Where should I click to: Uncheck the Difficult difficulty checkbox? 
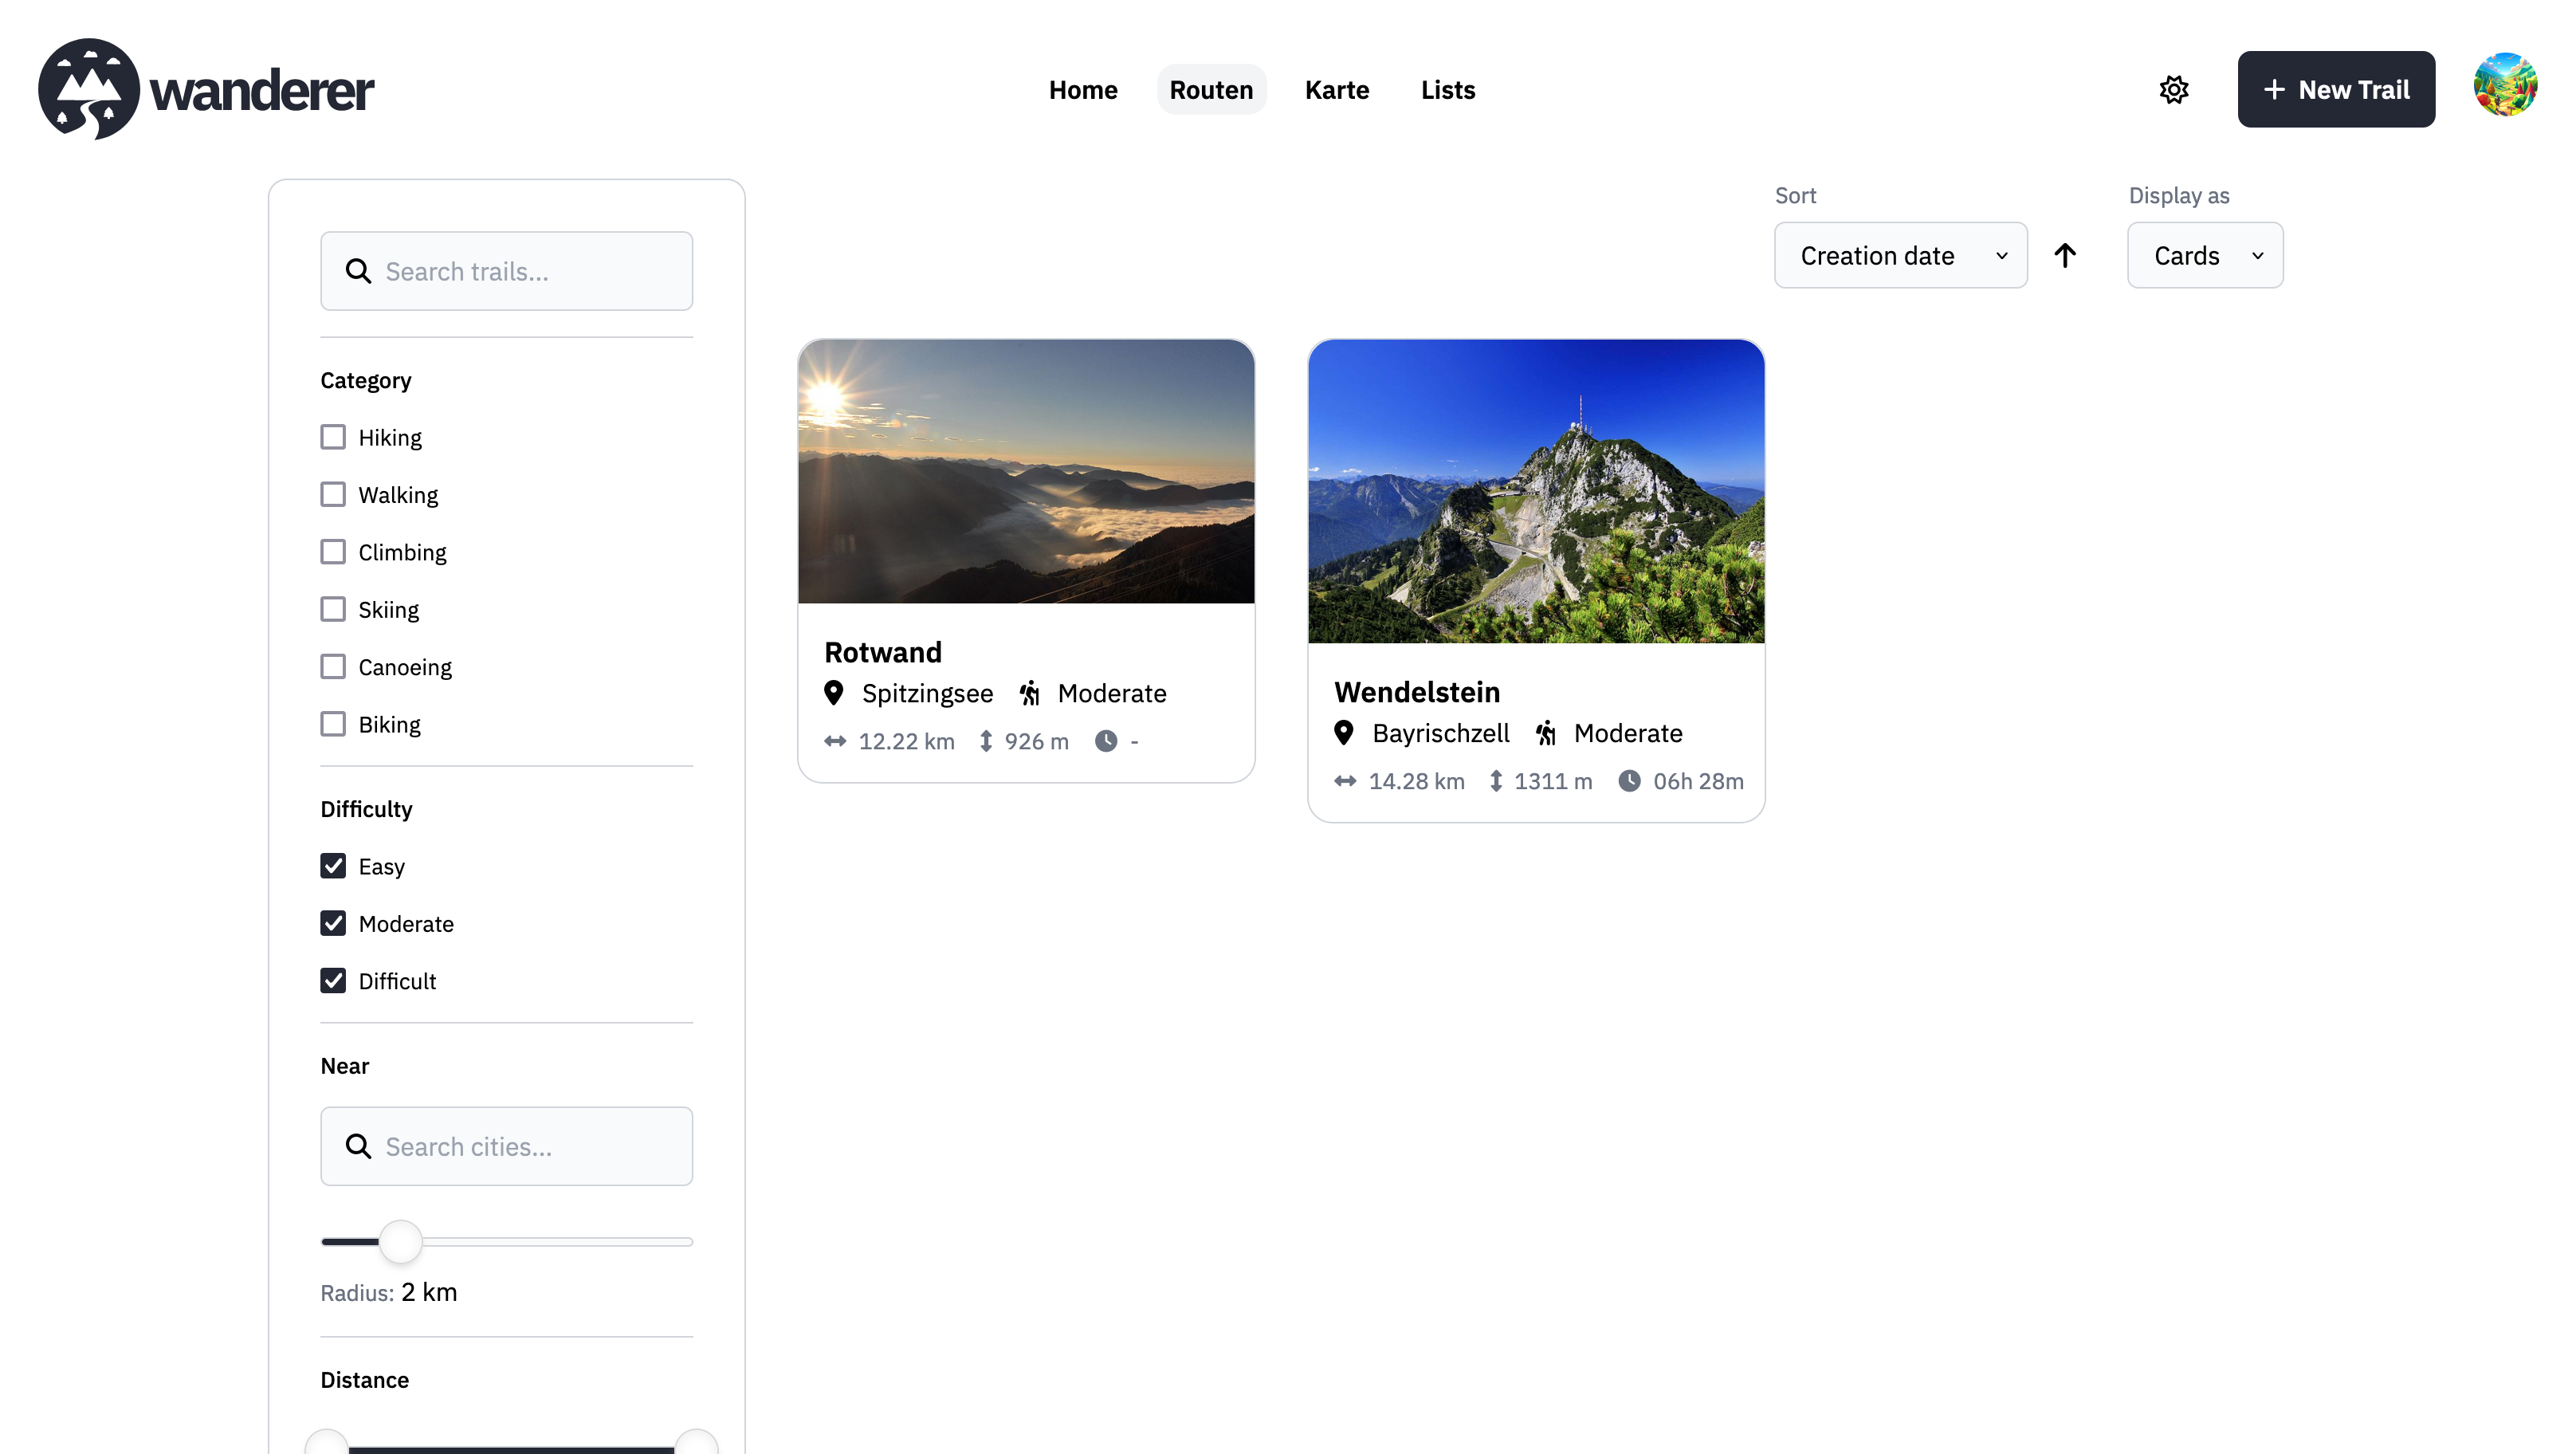coord(333,981)
